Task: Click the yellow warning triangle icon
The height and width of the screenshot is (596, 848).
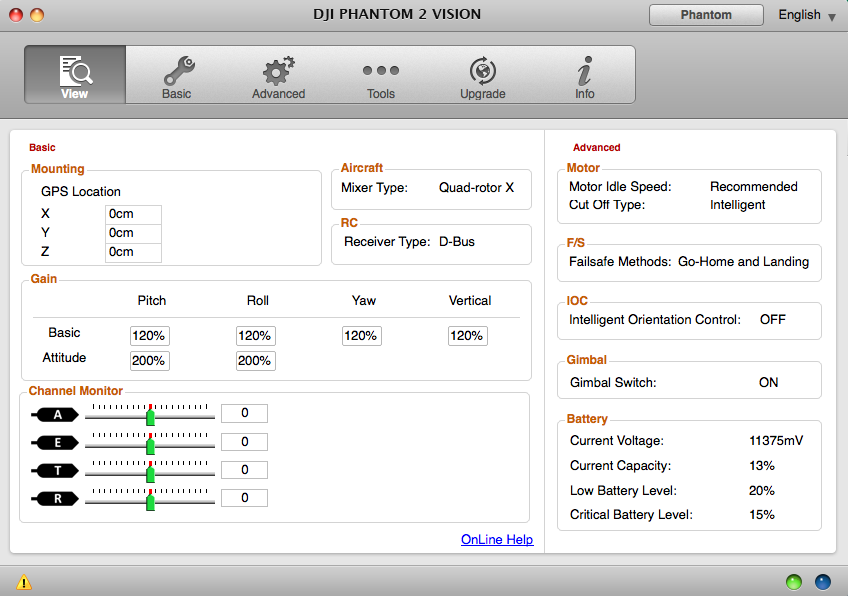Action: 24,582
